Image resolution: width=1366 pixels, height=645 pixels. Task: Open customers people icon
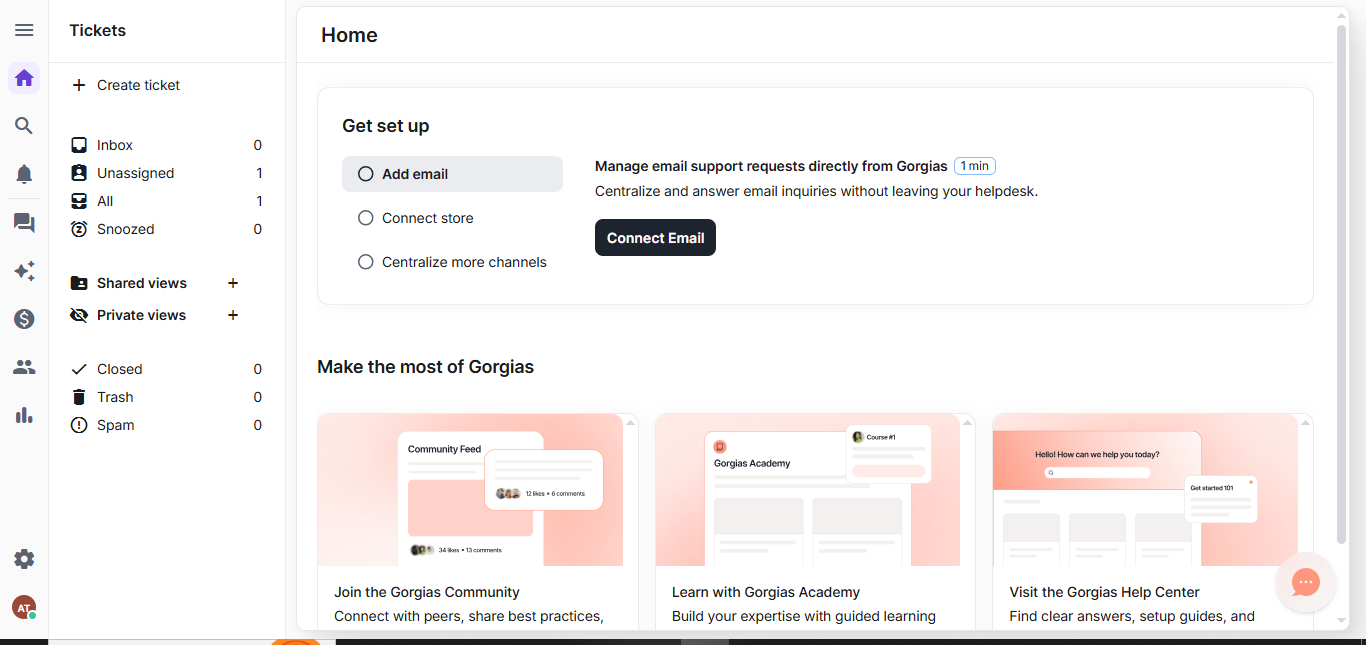24,367
